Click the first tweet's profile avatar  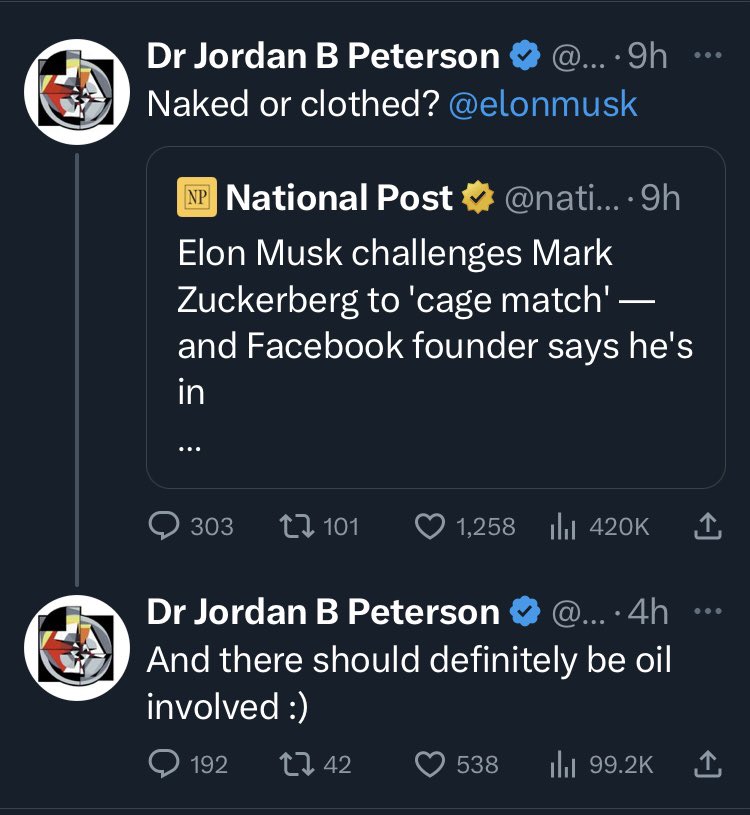click(77, 91)
